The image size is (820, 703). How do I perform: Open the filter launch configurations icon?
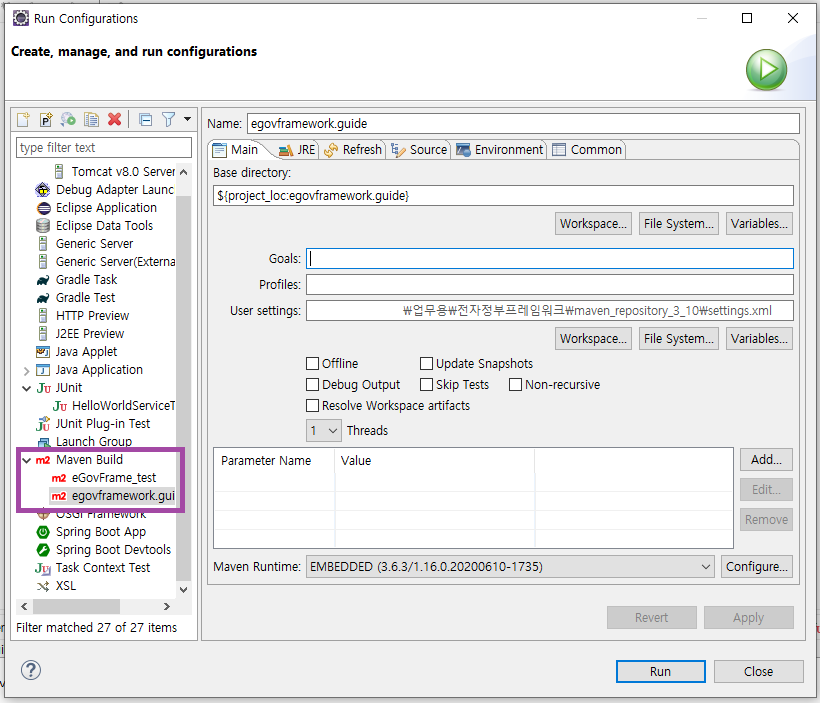tap(168, 120)
